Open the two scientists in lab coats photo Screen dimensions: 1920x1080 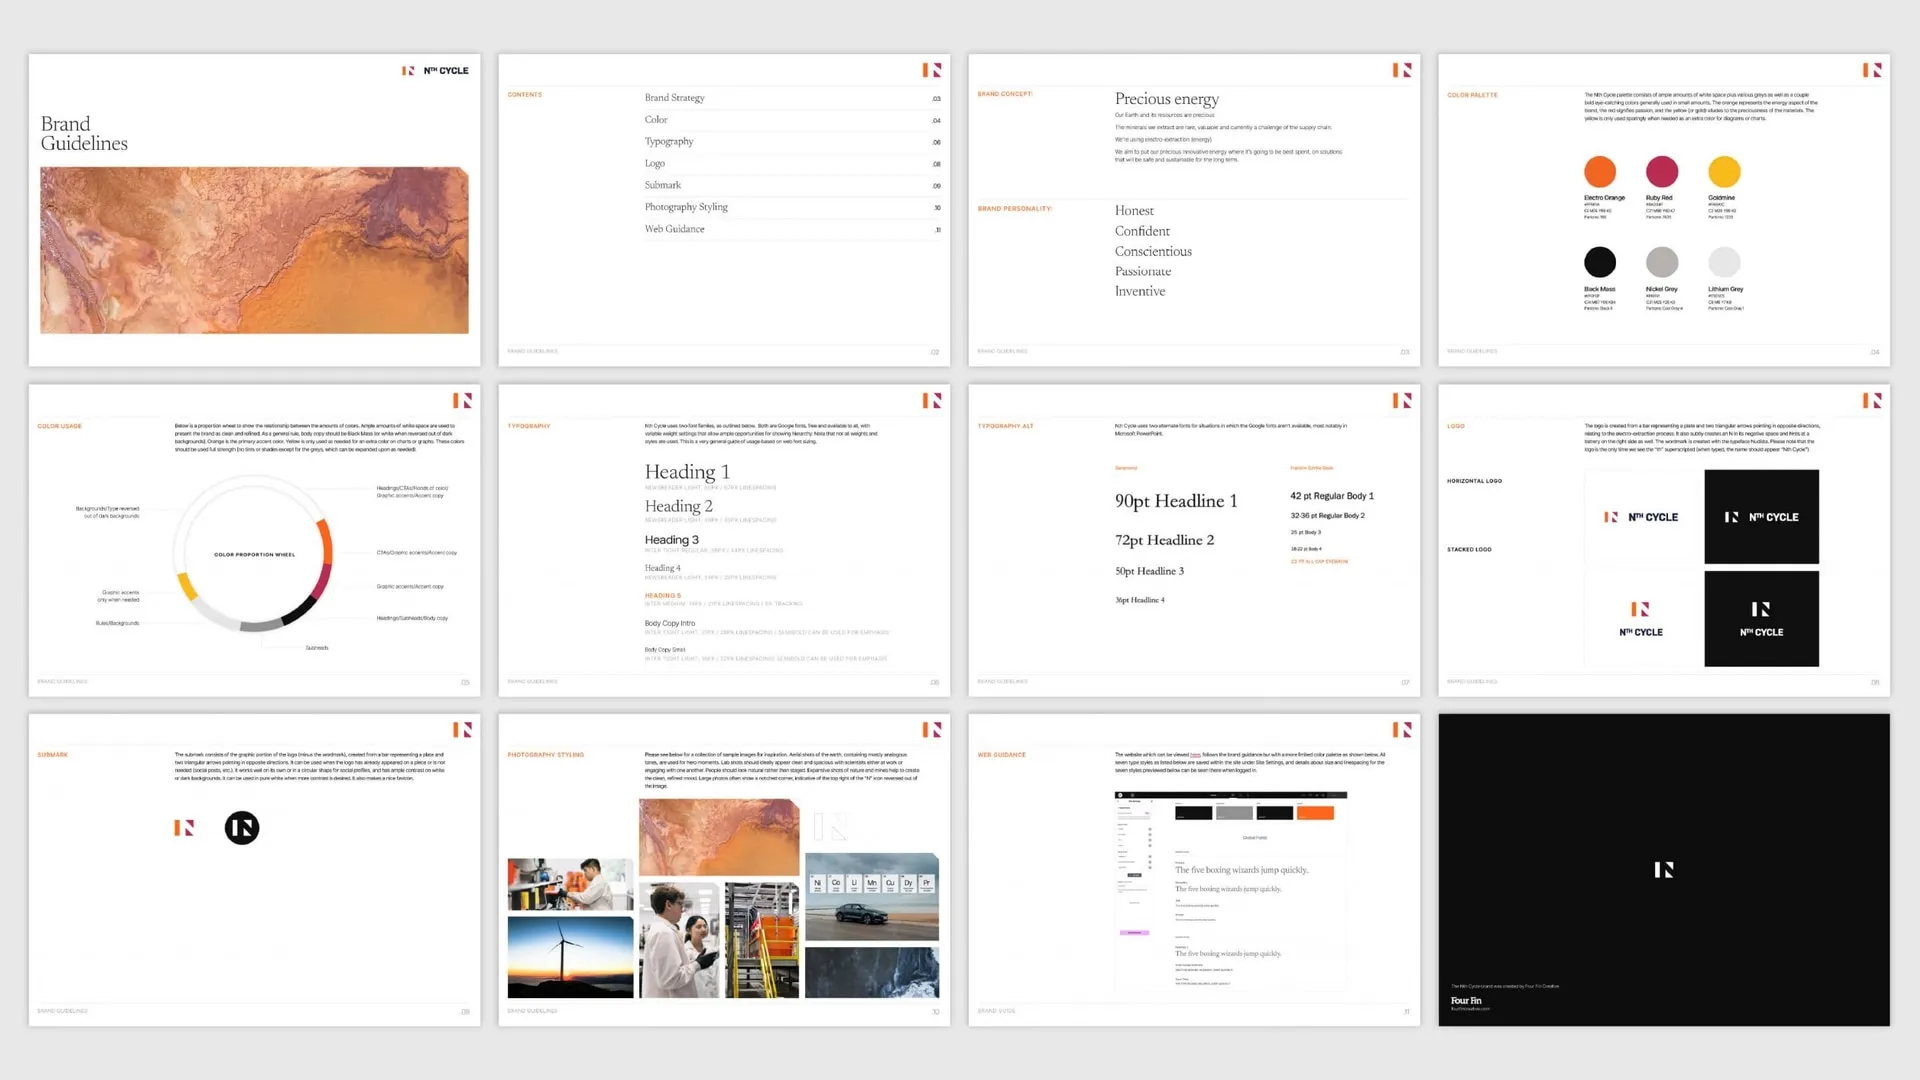pos(679,940)
